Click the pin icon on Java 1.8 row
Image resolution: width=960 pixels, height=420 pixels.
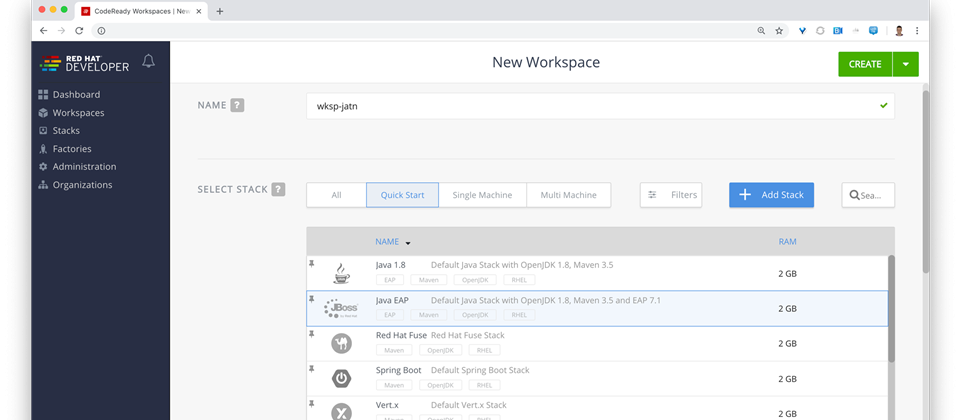coord(312,263)
